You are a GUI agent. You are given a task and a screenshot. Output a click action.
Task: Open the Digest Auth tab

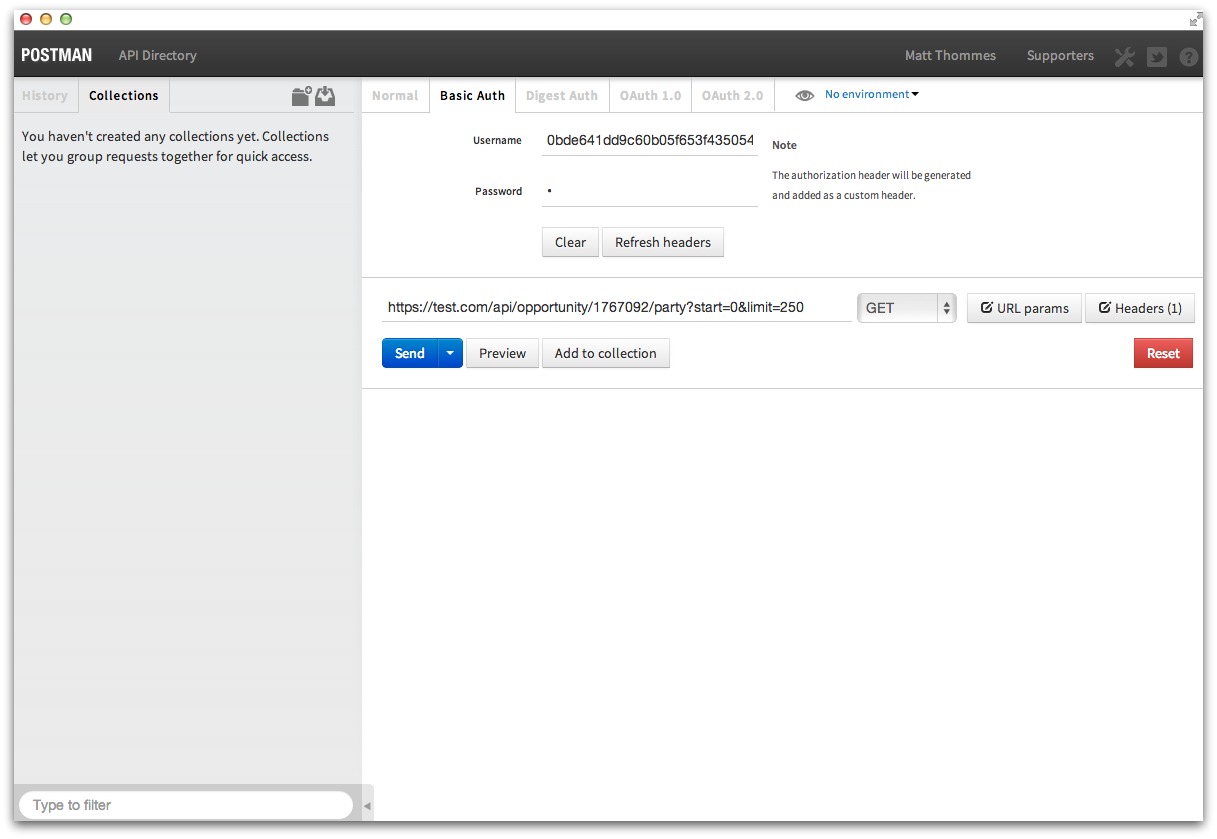pyautogui.click(x=562, y=95)
